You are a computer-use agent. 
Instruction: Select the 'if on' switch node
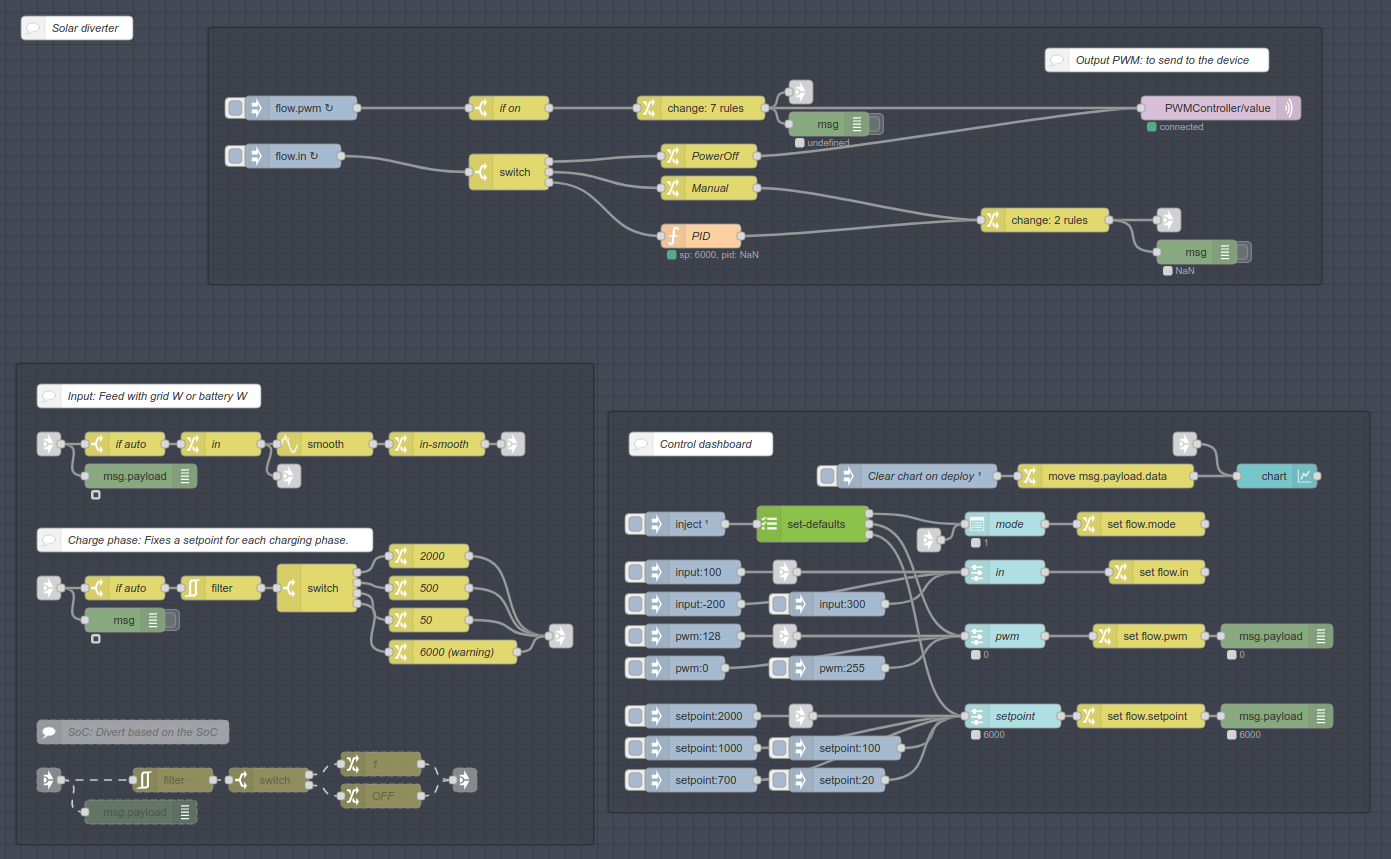click(x=509, y=108)
